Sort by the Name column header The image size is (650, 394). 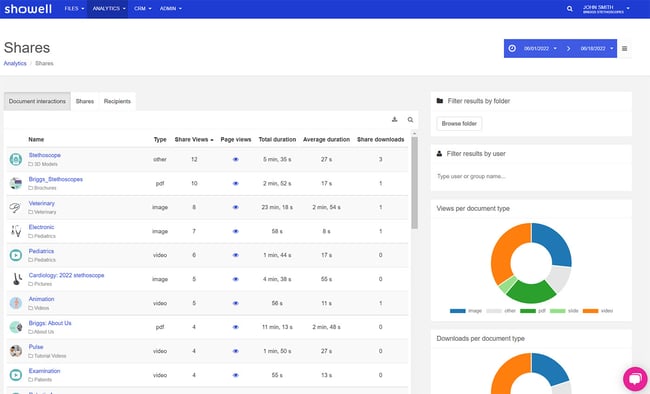coord(36,140)
